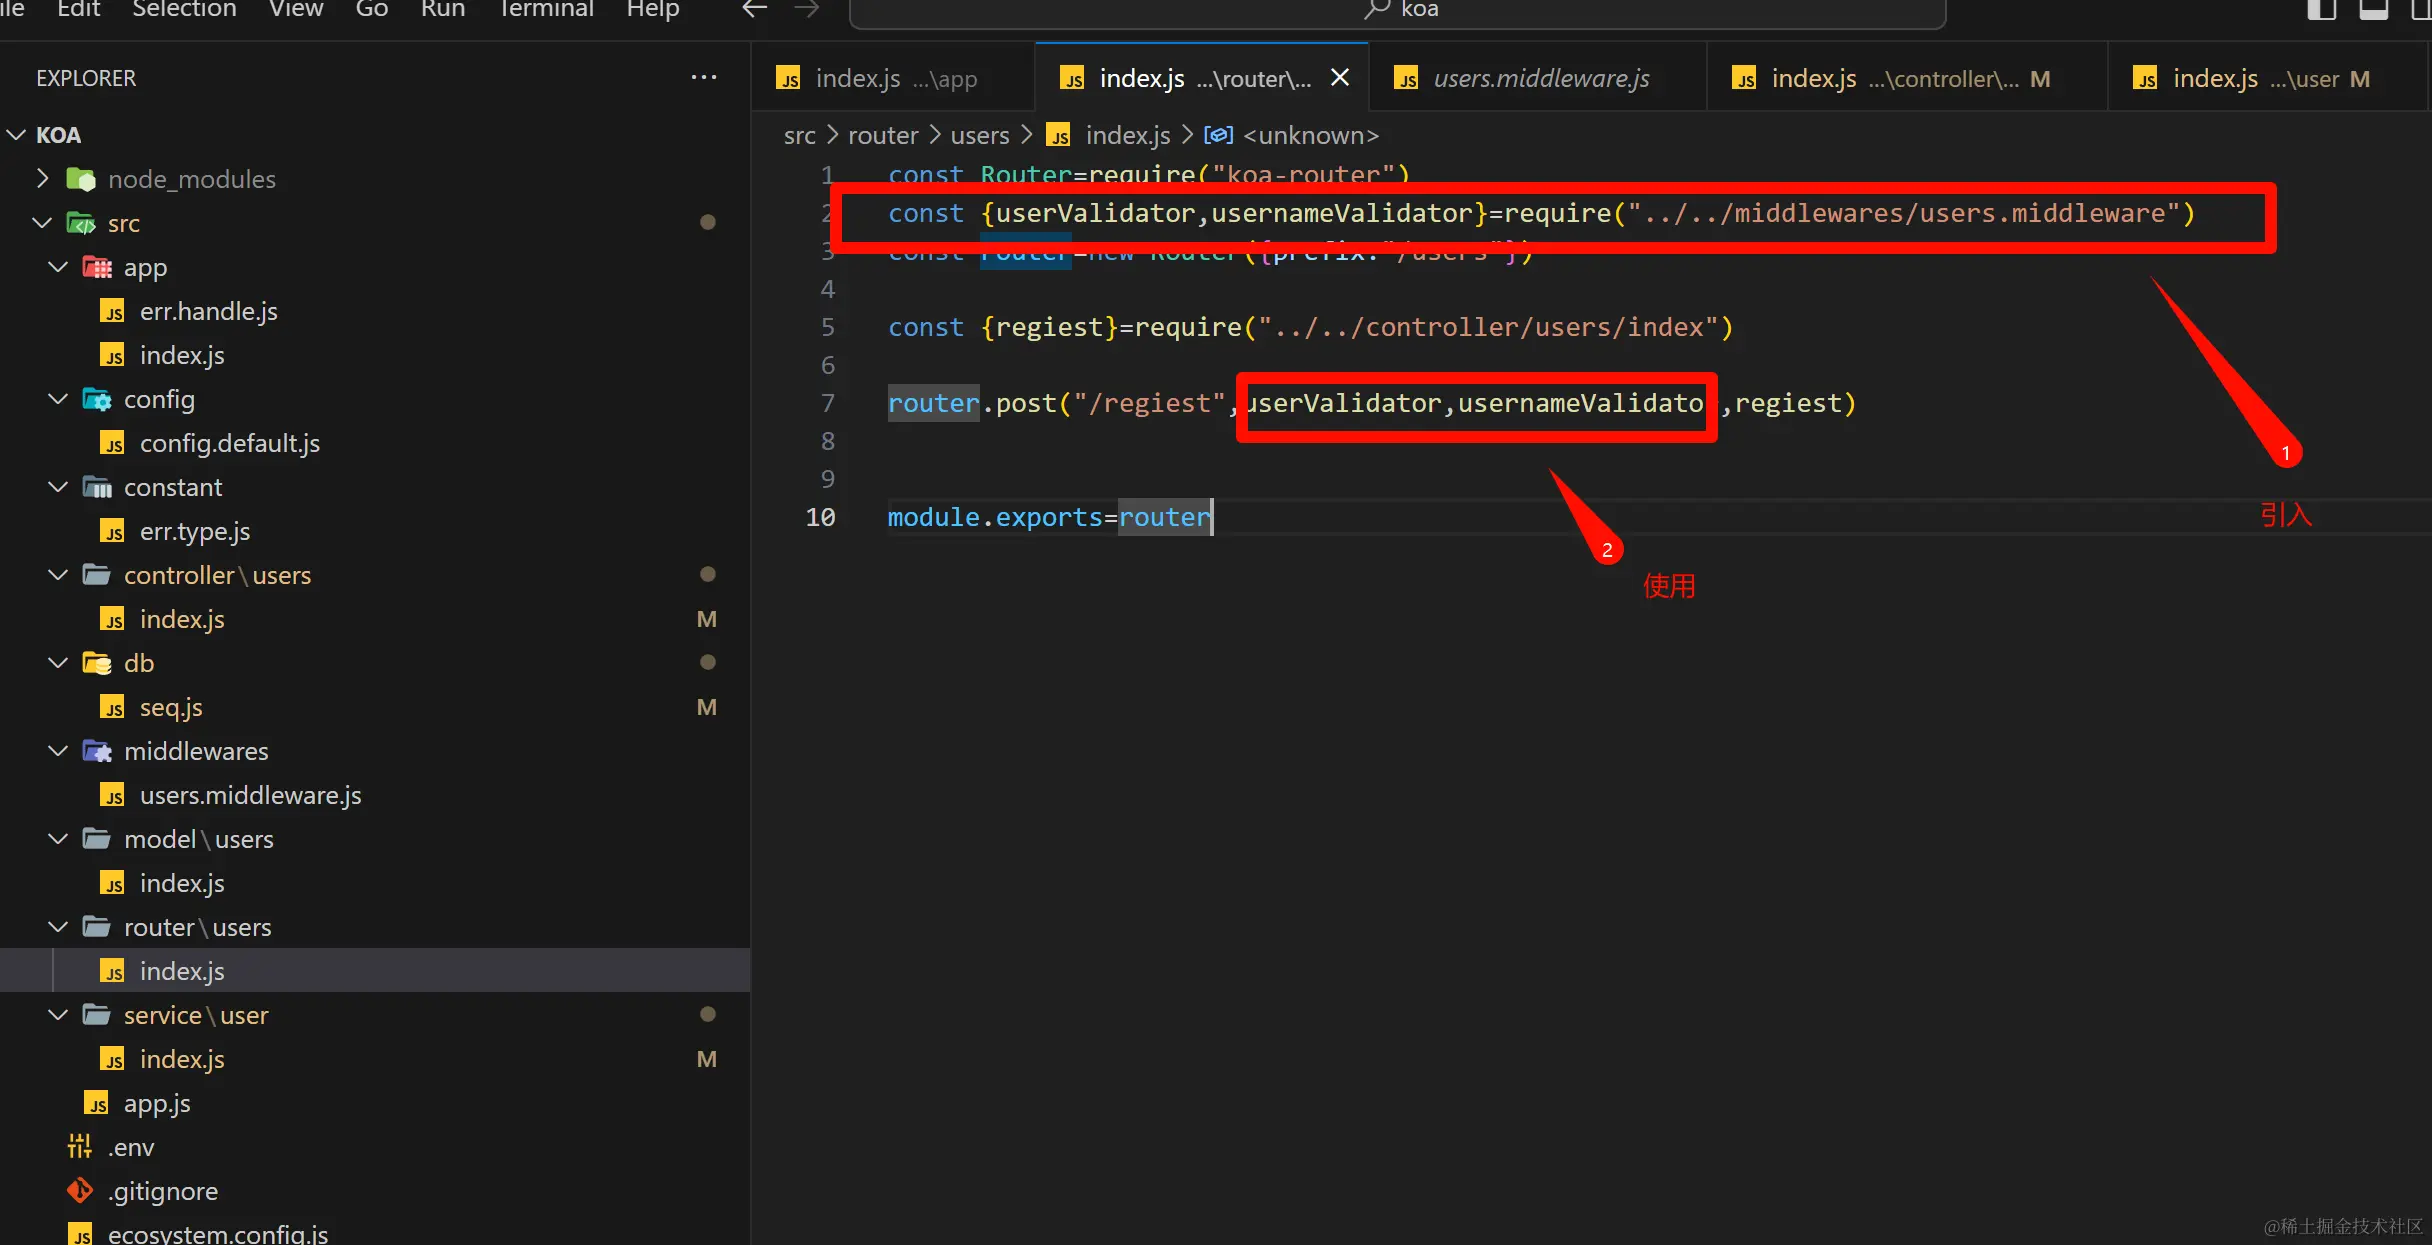Image resolution: width=2432 pixels, height=1245 pixels.
Task: Click the koa search box
Action: point(1398,12)
